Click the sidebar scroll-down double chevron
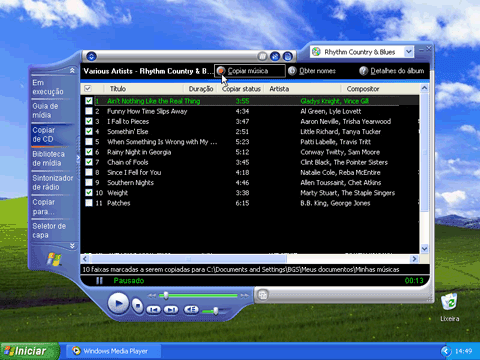480x360 pixels. [72, 246]
